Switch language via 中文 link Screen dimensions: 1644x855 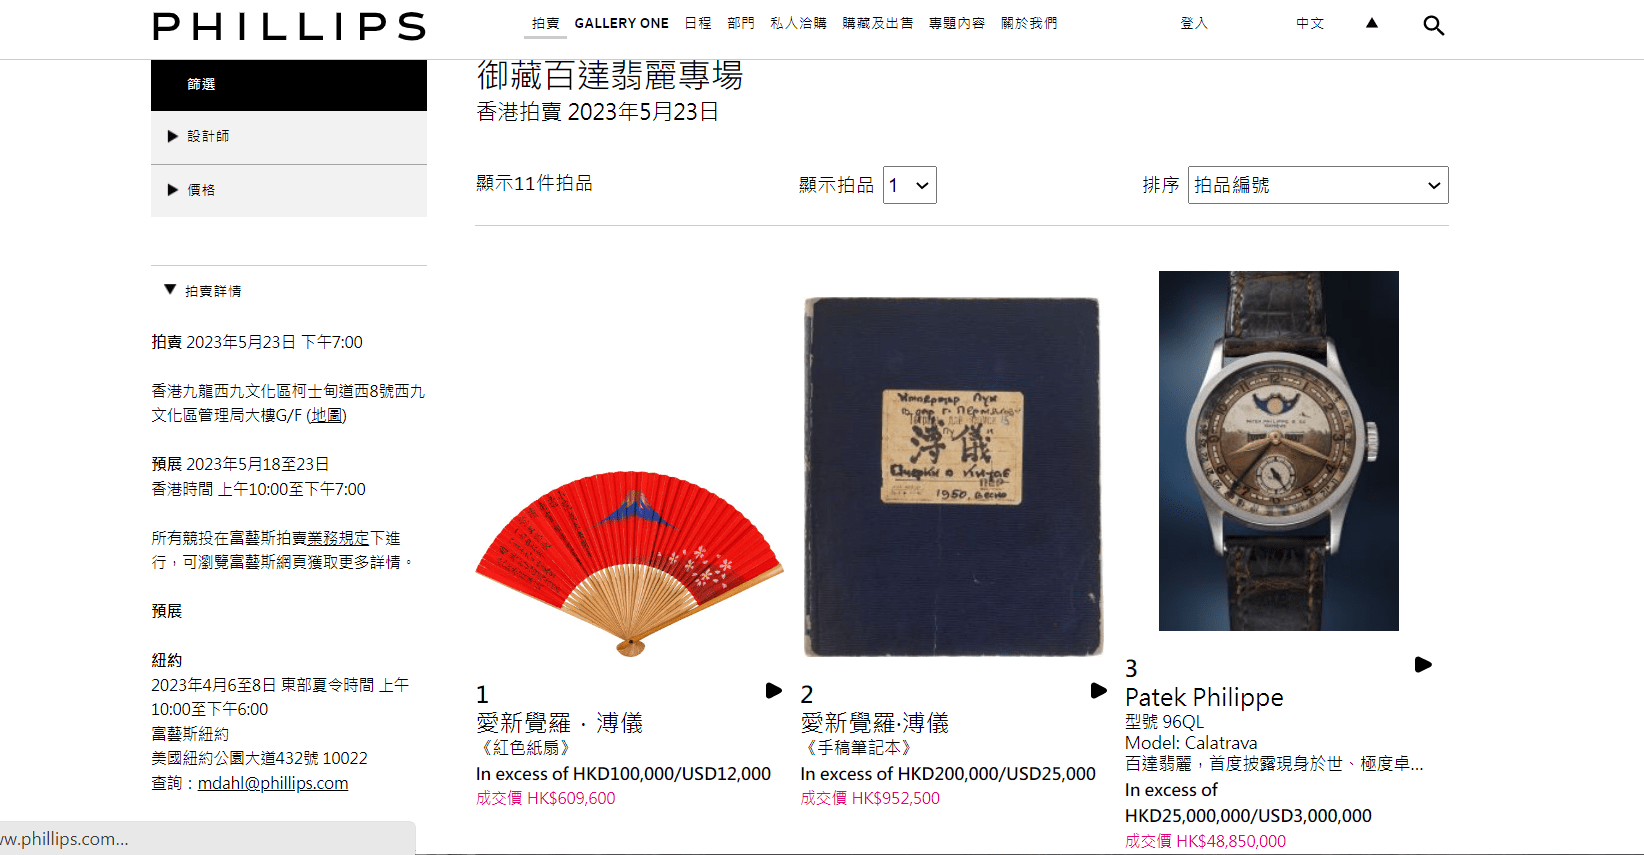(x=1310, y=23)
